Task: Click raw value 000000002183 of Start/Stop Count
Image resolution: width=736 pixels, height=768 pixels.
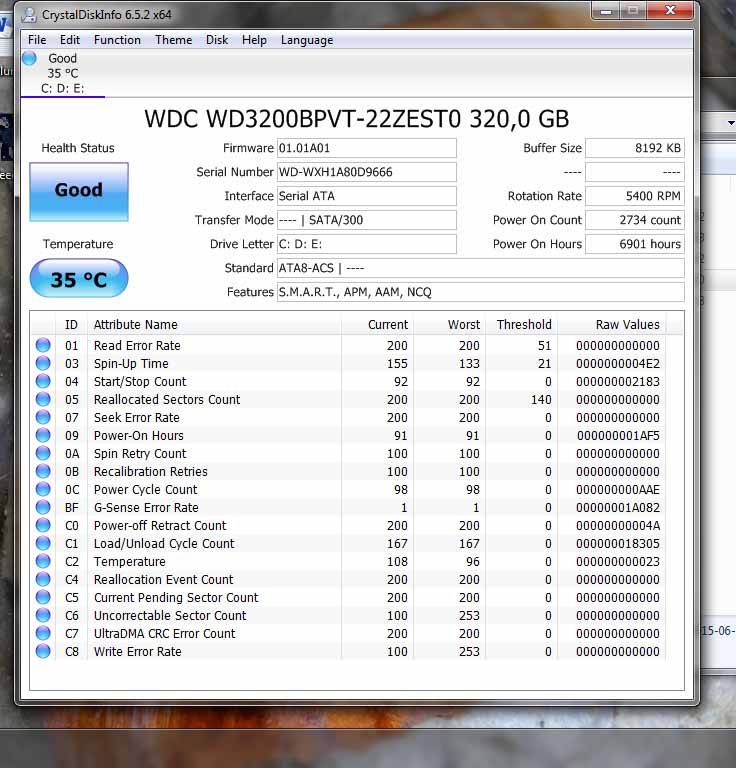Action: (617, 382)
